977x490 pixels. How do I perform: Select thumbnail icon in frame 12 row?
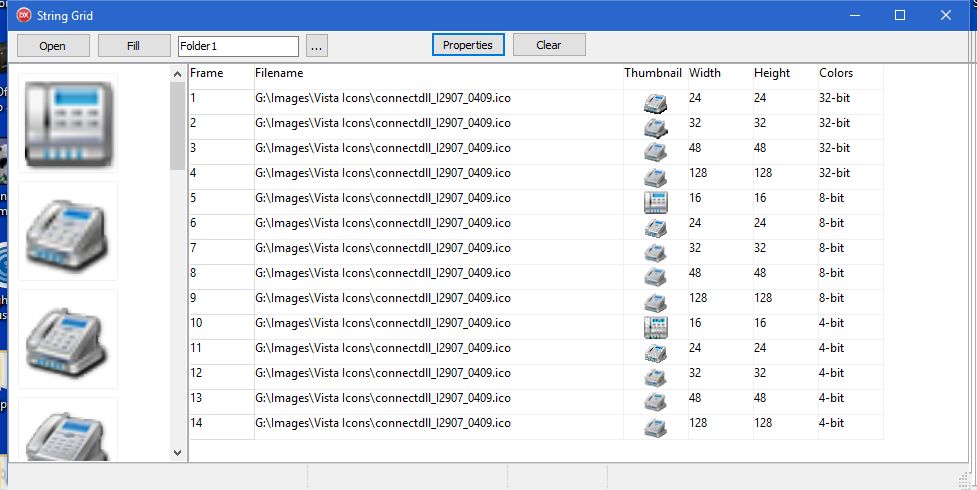[x=655, y=377]
